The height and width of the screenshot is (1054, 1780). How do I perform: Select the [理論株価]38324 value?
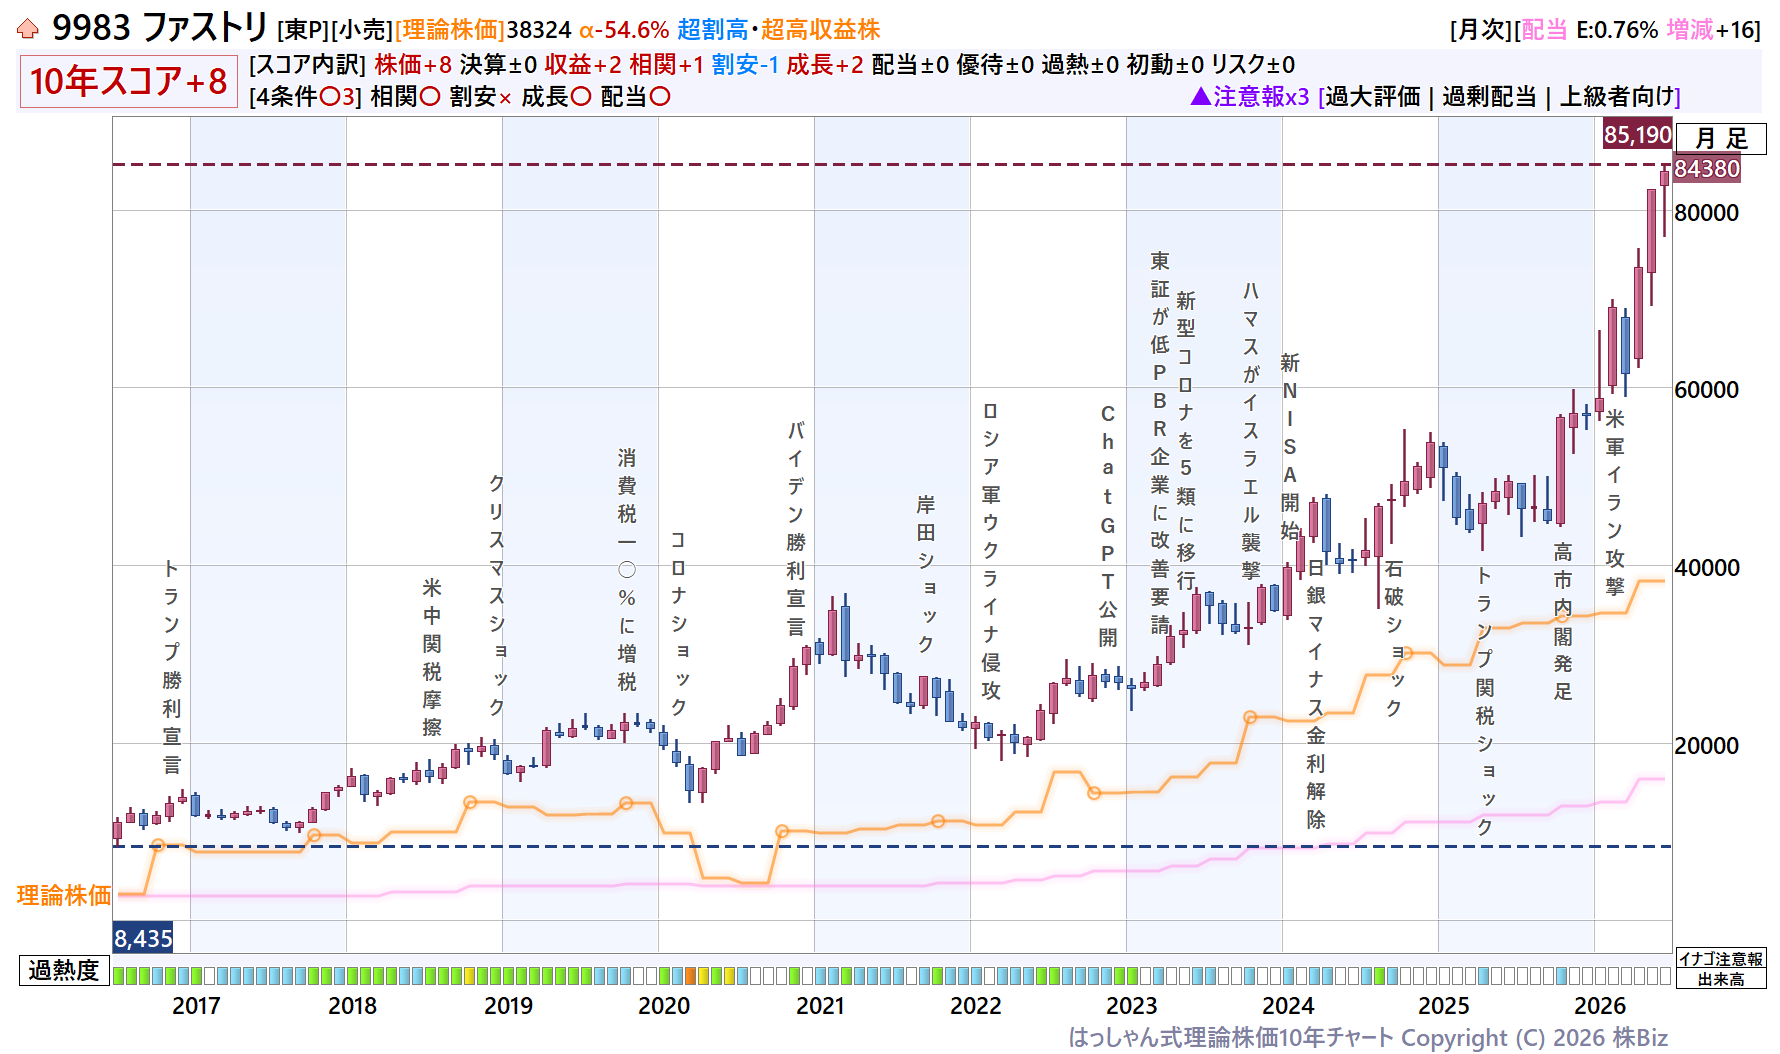(483, 30)
